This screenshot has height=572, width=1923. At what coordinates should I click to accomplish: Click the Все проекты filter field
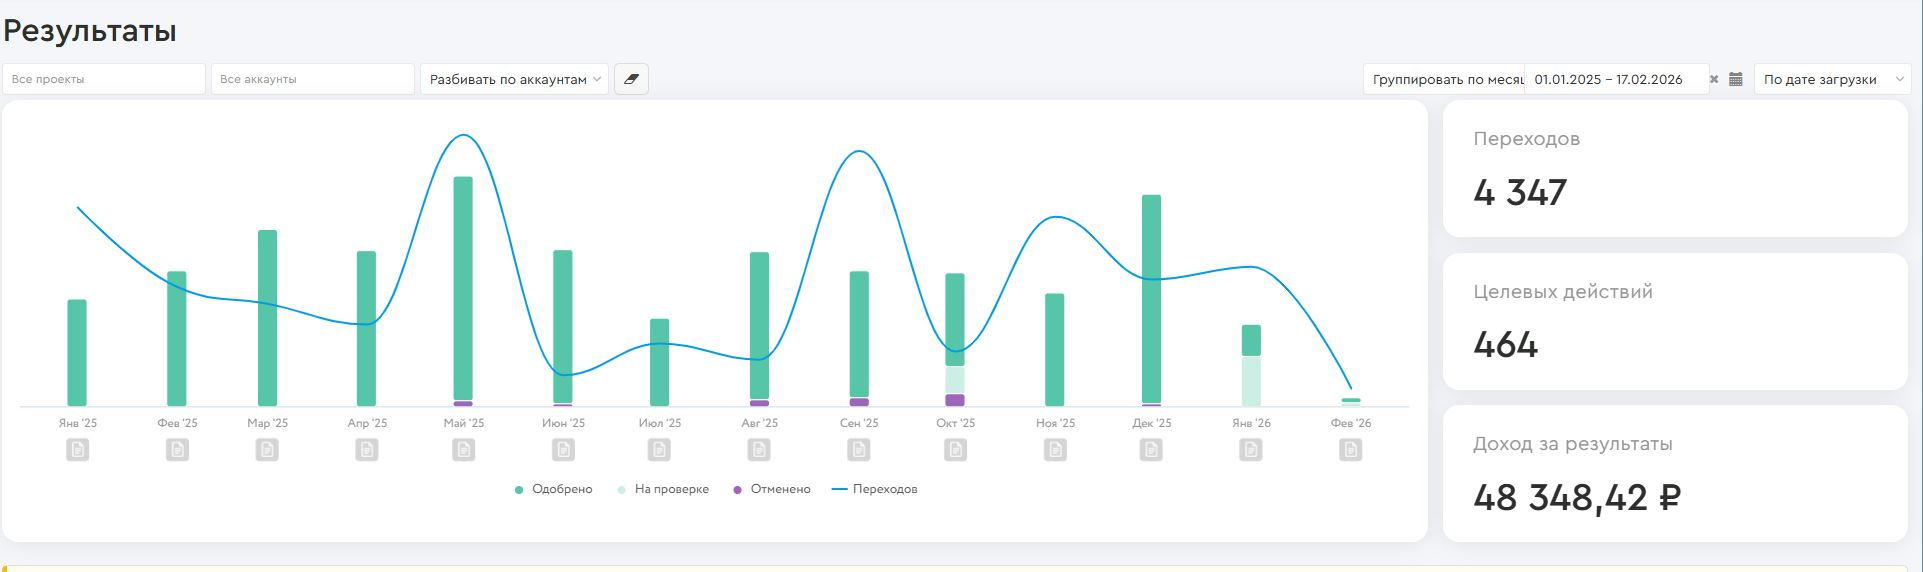point(104,79)
